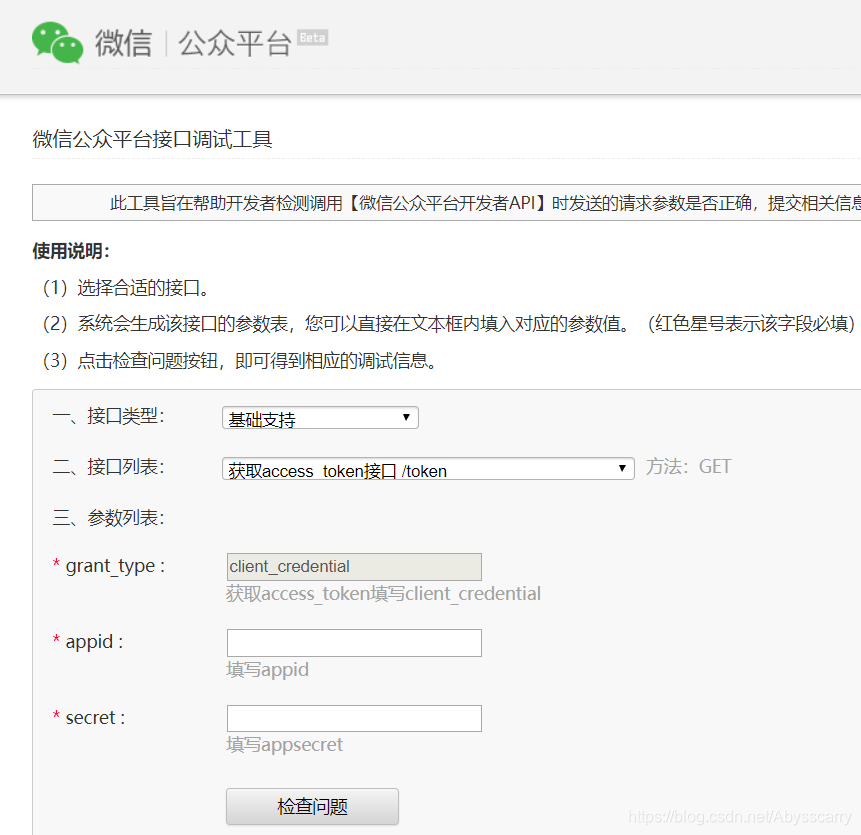Click the 方法: GET label
This screenshot has width=861, height=835.
click(x=688, y=467)
